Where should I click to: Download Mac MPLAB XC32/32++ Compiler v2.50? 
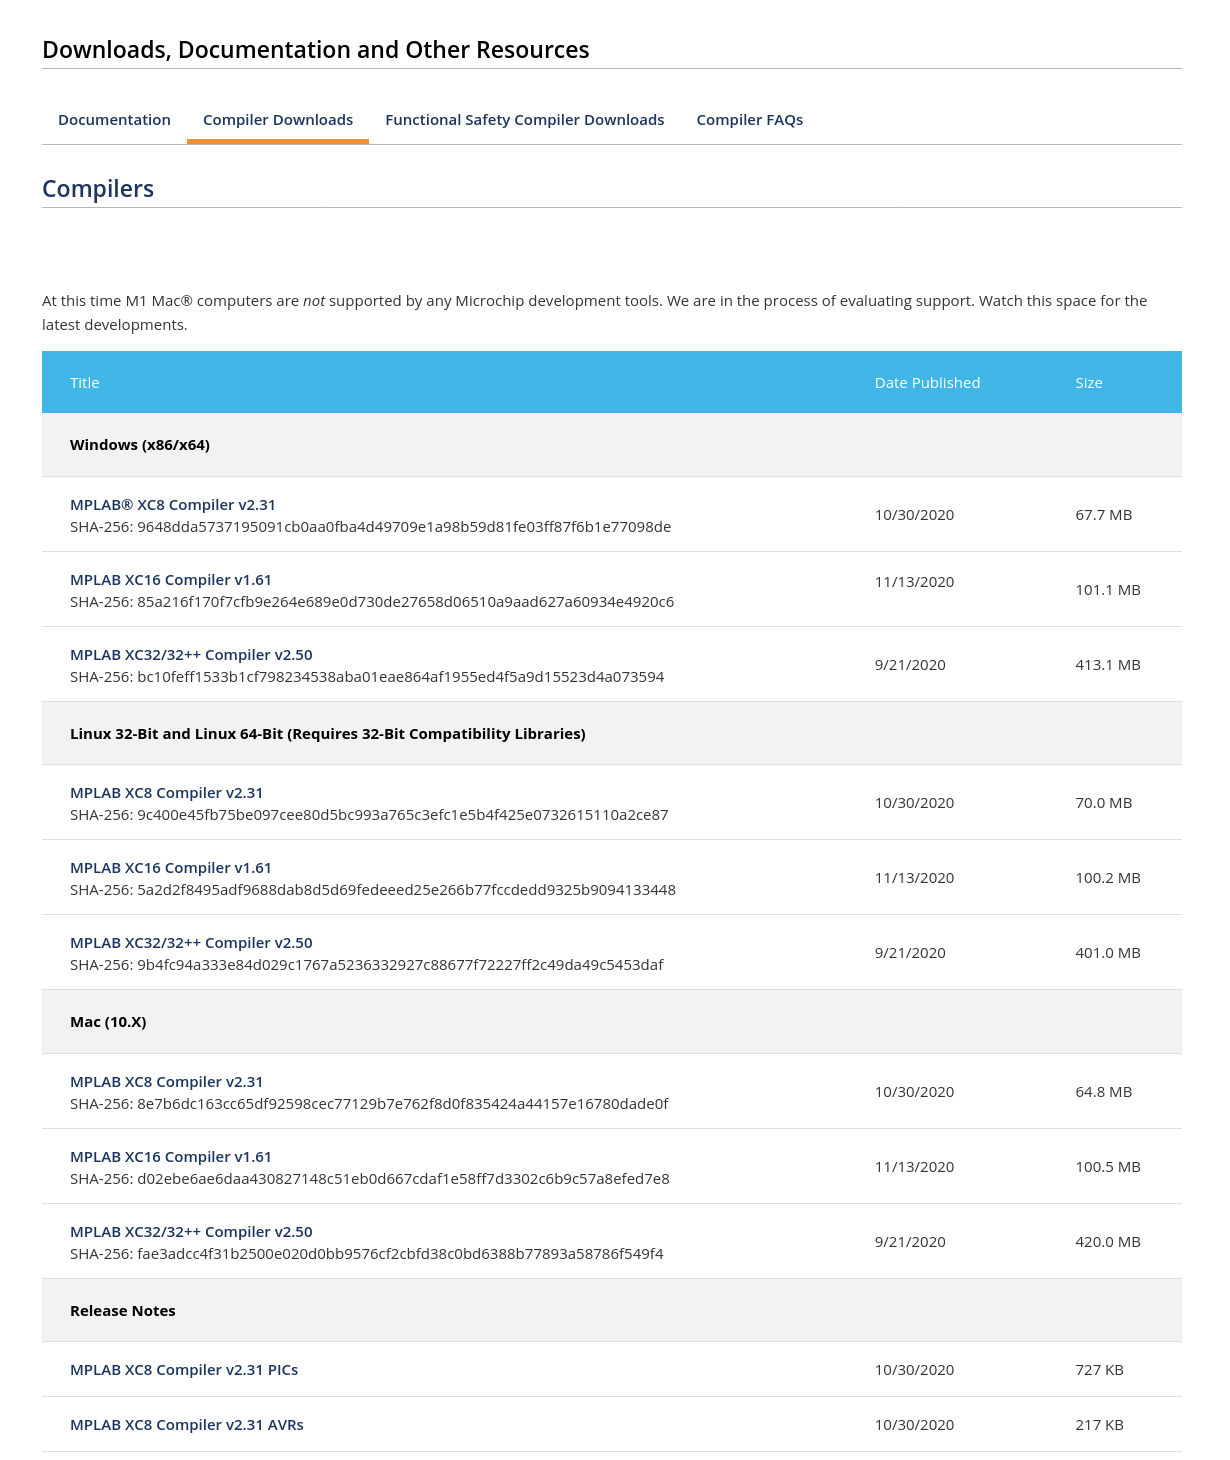[190, 1232]
